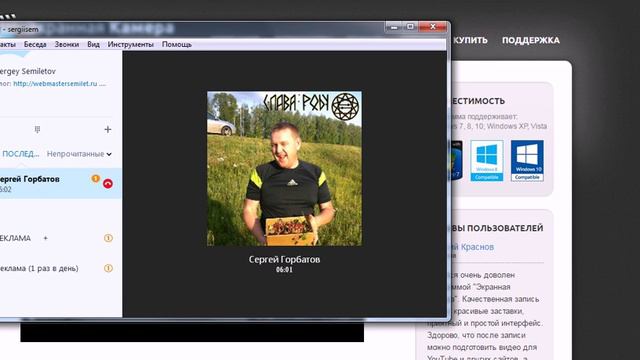Select the Сергей Горбатов conversation

pyautogui.click(x=61, y=184)
